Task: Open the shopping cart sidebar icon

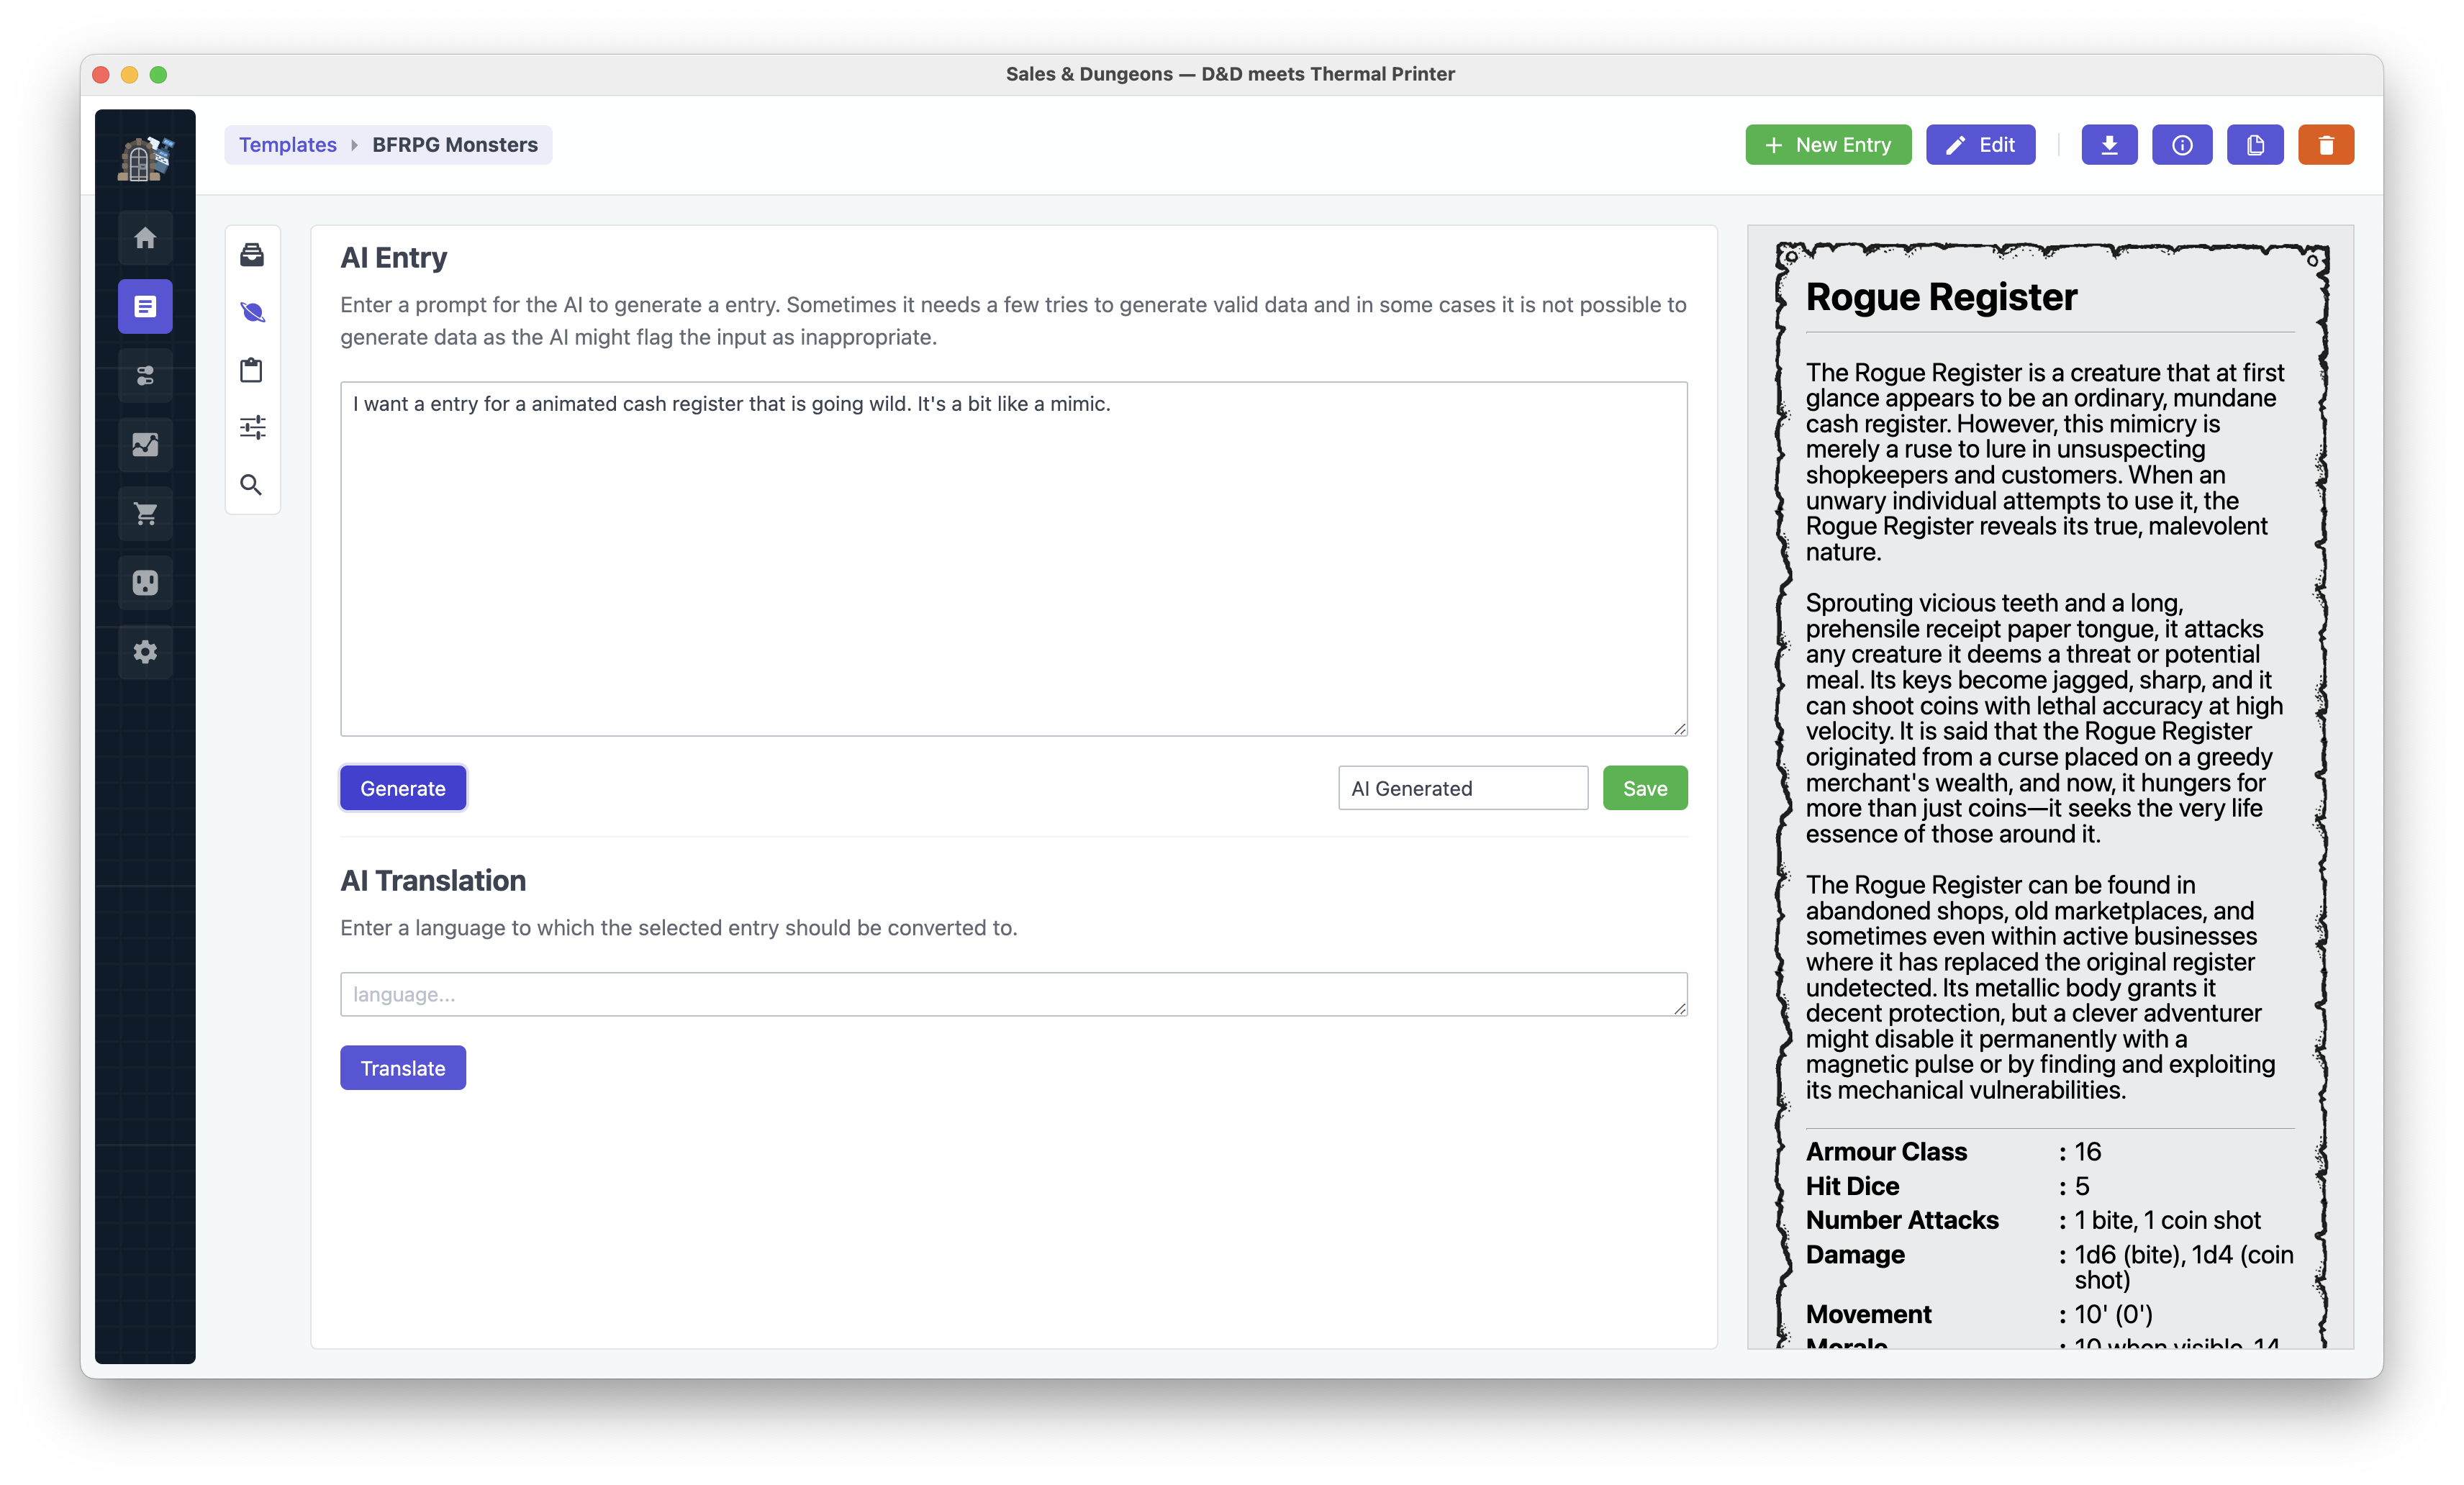Action: [146, 512]
